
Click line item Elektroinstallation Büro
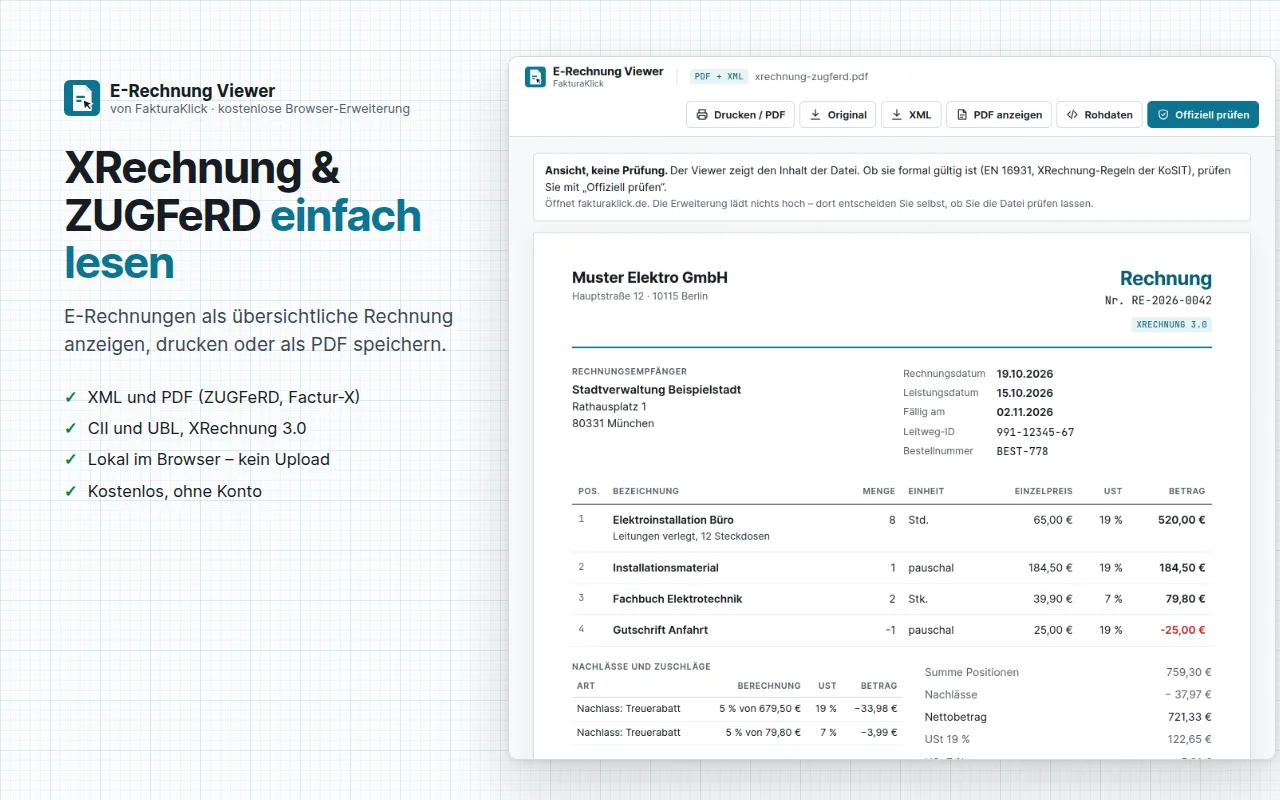(x=673, y=520)
